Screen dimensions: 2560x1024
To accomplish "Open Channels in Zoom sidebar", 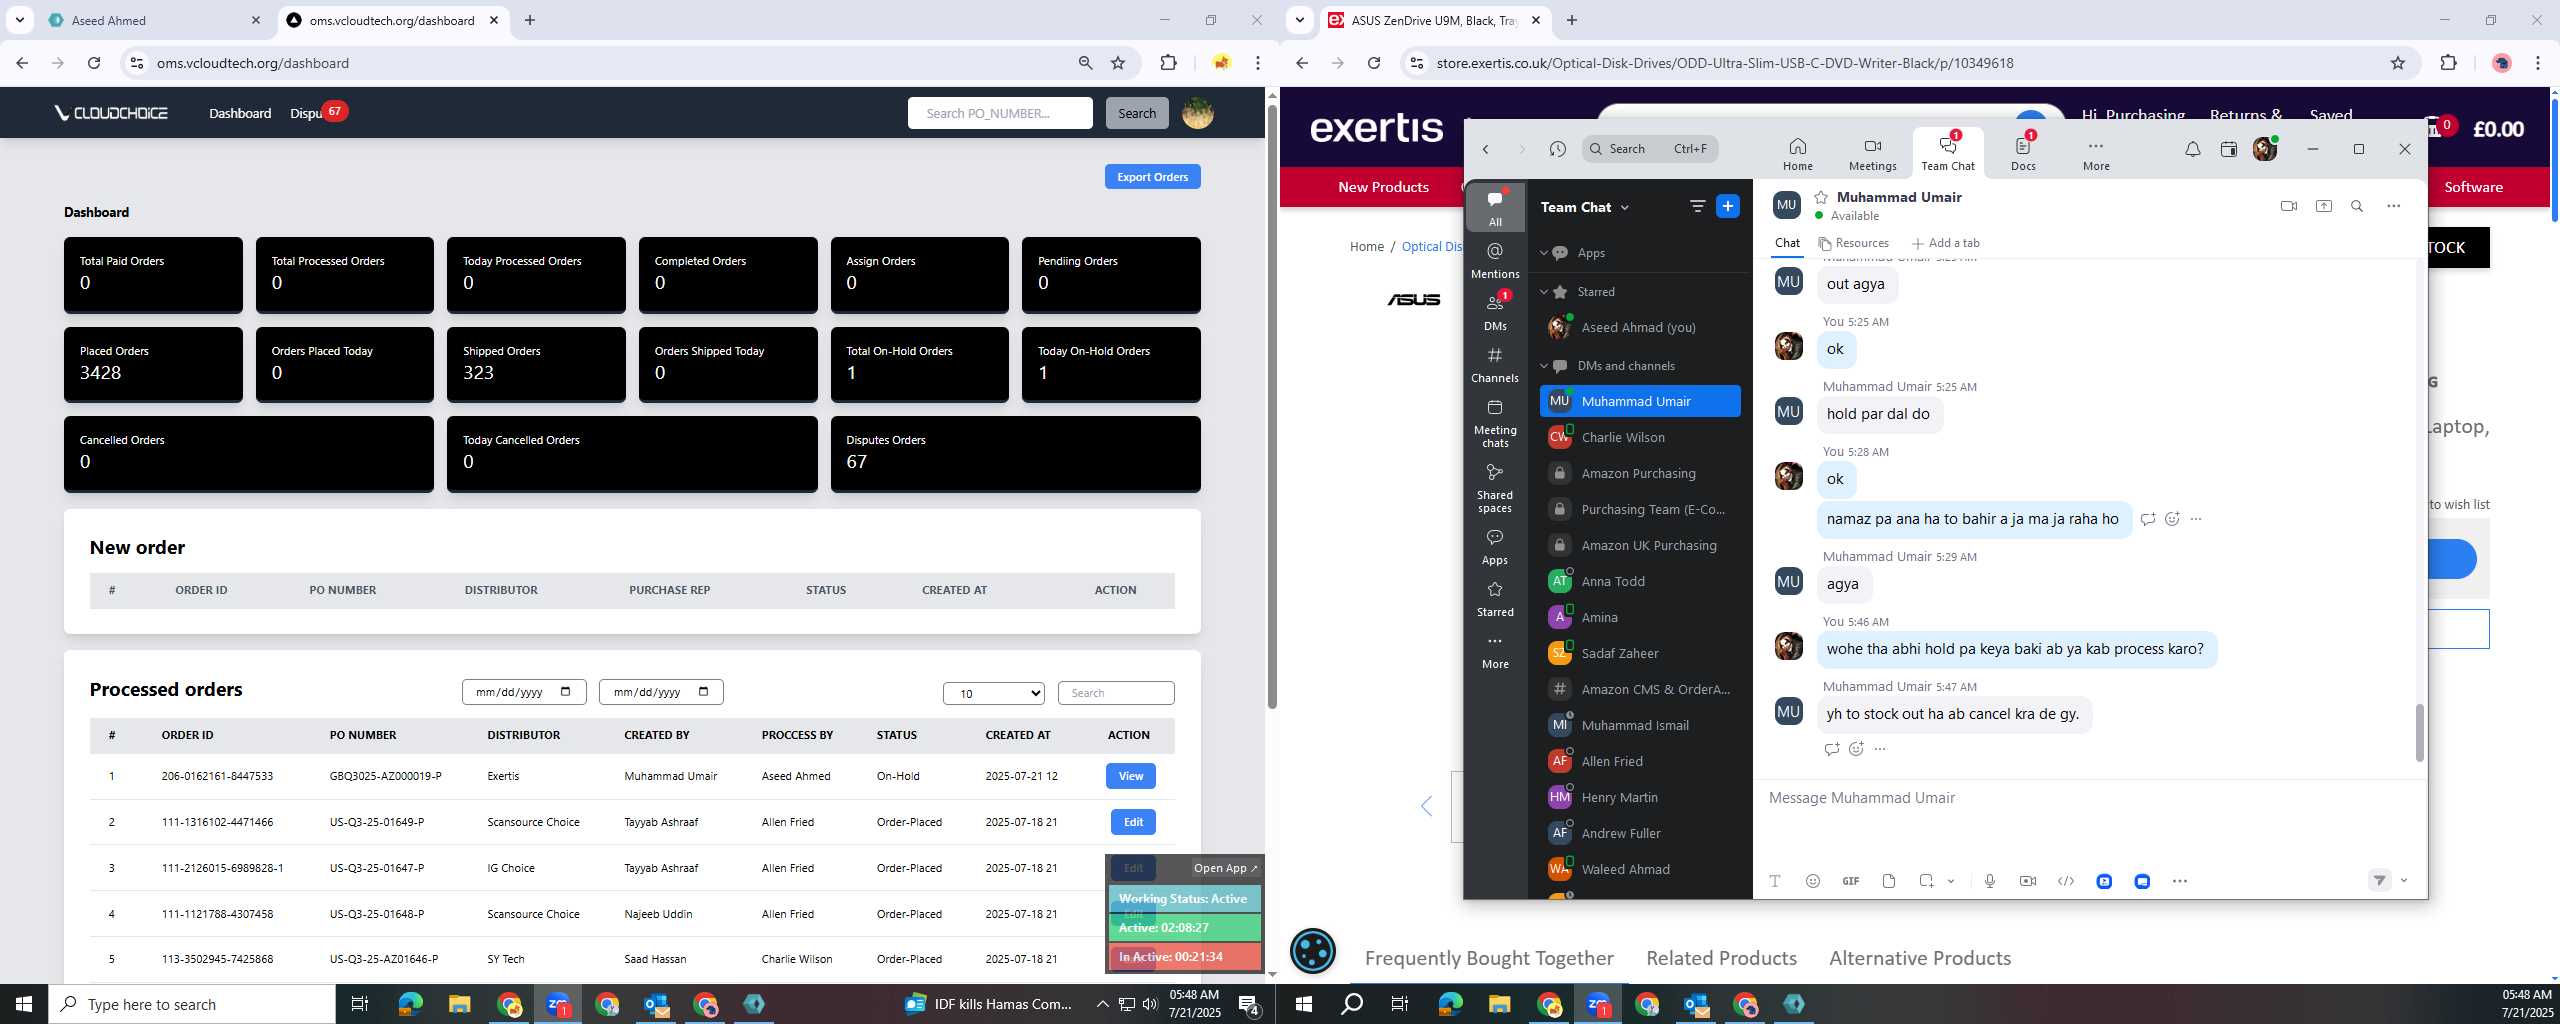I will [x=1495, y=364].
